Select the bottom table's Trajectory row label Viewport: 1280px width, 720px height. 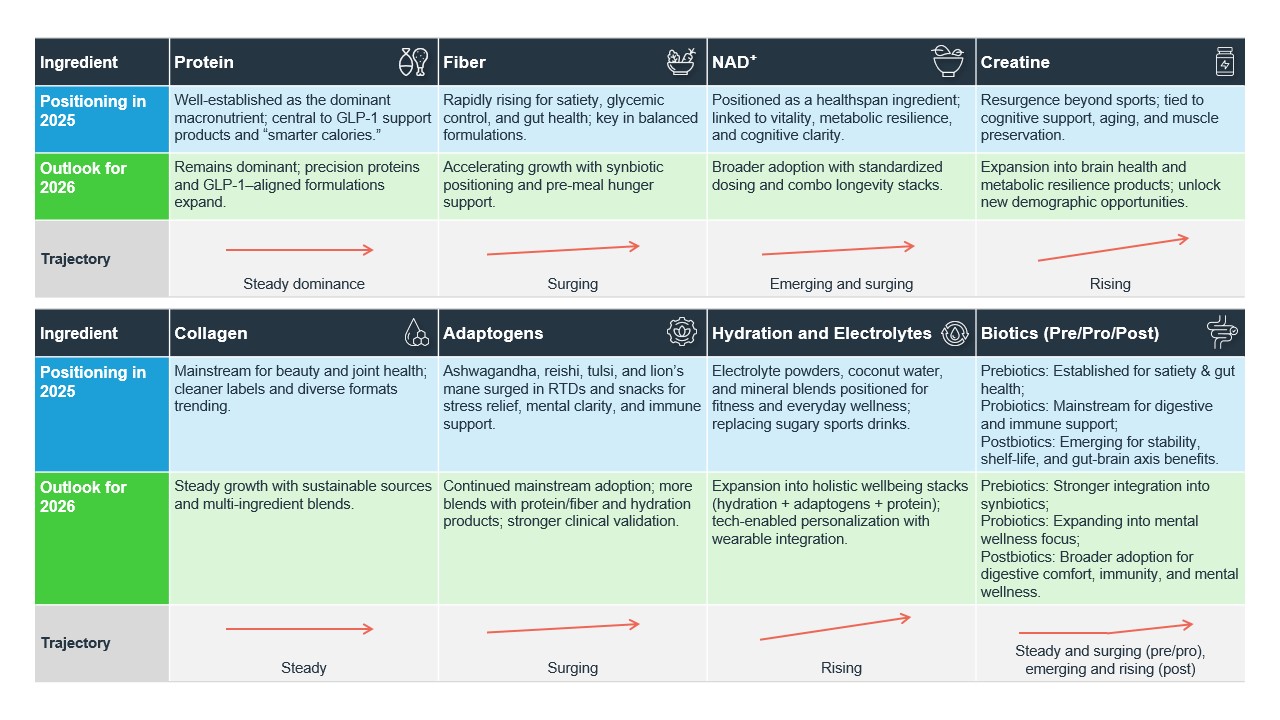click(x=76, y=643)
